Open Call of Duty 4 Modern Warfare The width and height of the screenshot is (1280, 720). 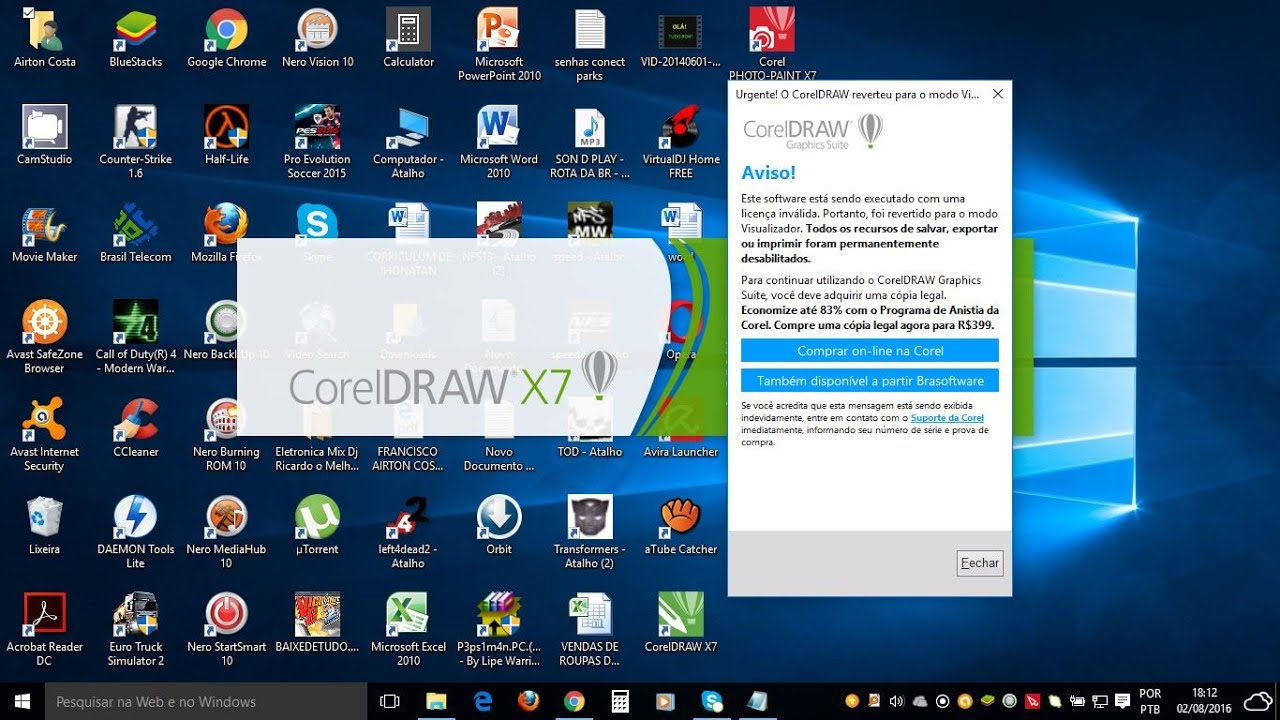click(135, 337)
